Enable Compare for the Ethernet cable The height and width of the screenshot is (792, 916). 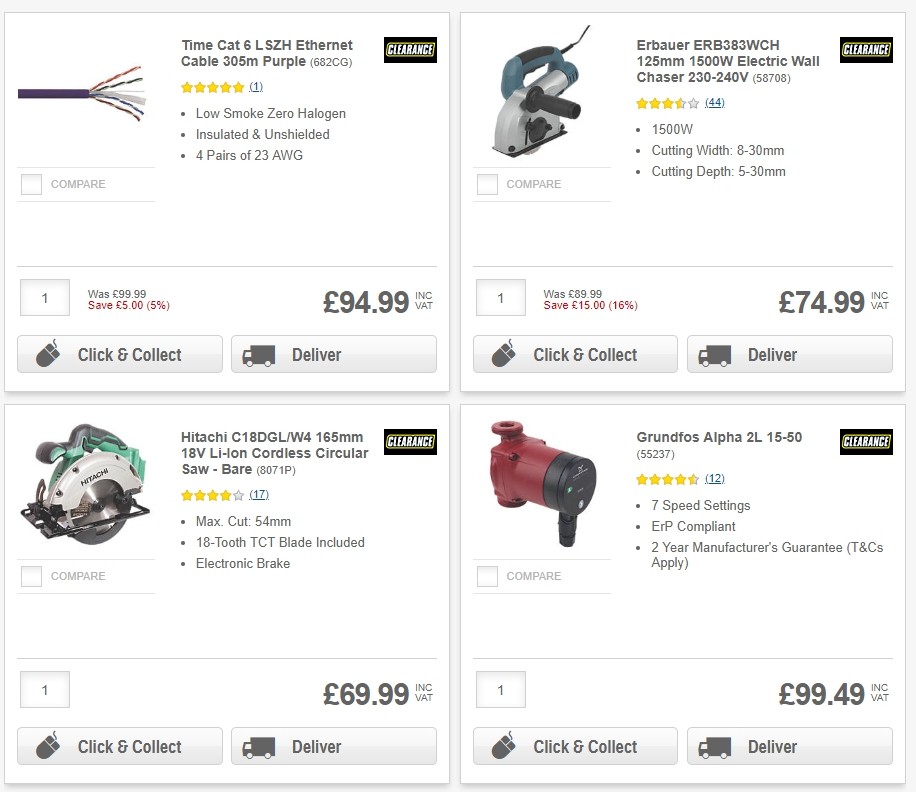pyautogui.click(x=31, y=184)
